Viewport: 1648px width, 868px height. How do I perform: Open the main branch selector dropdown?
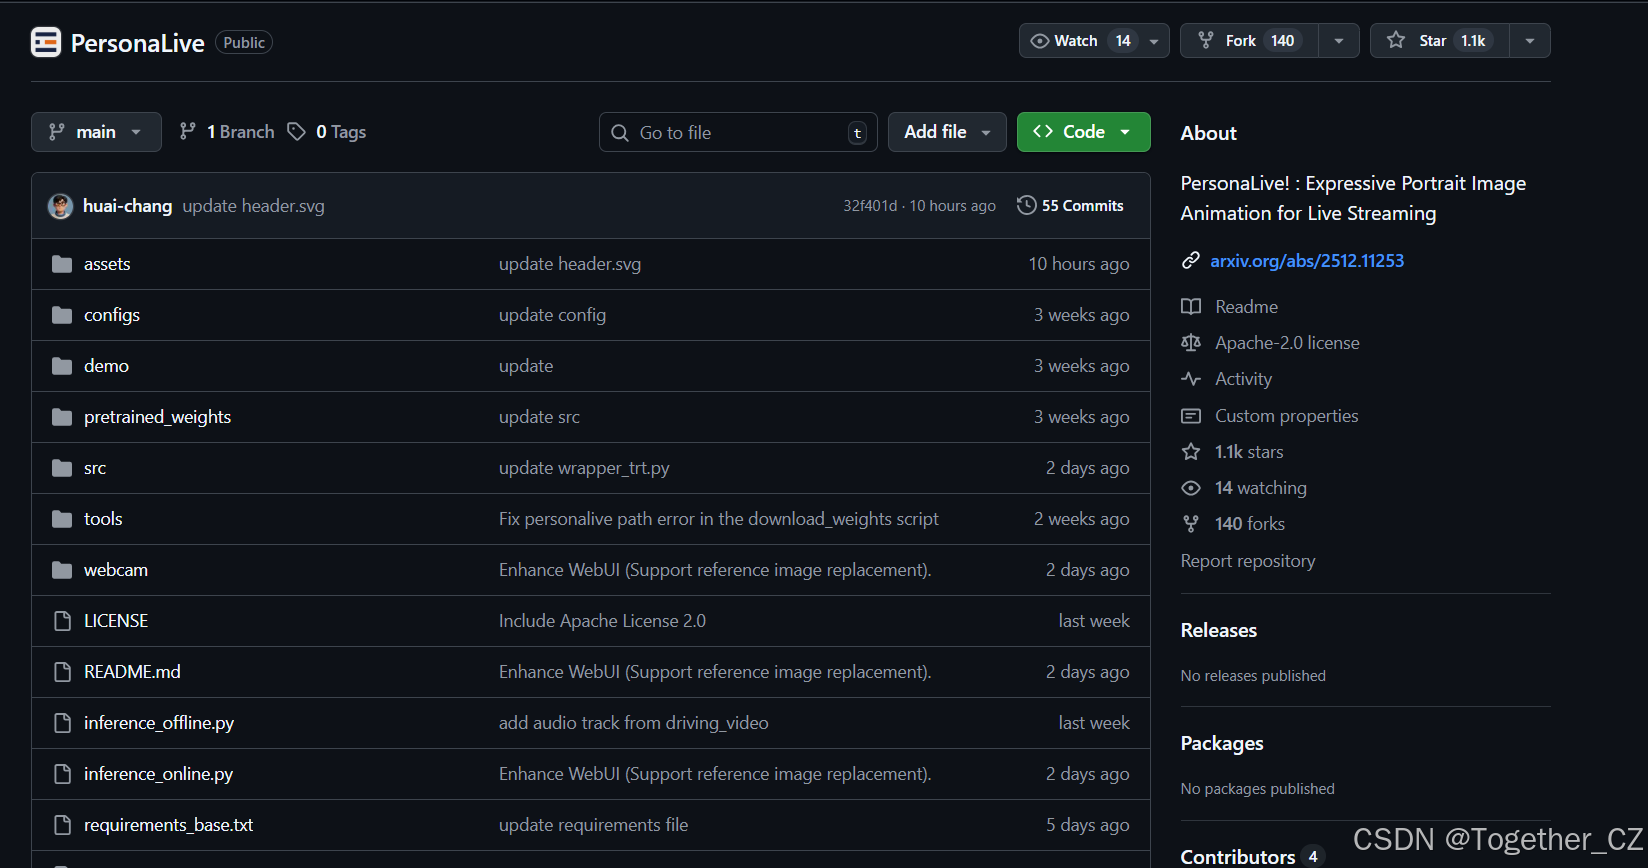96,132
